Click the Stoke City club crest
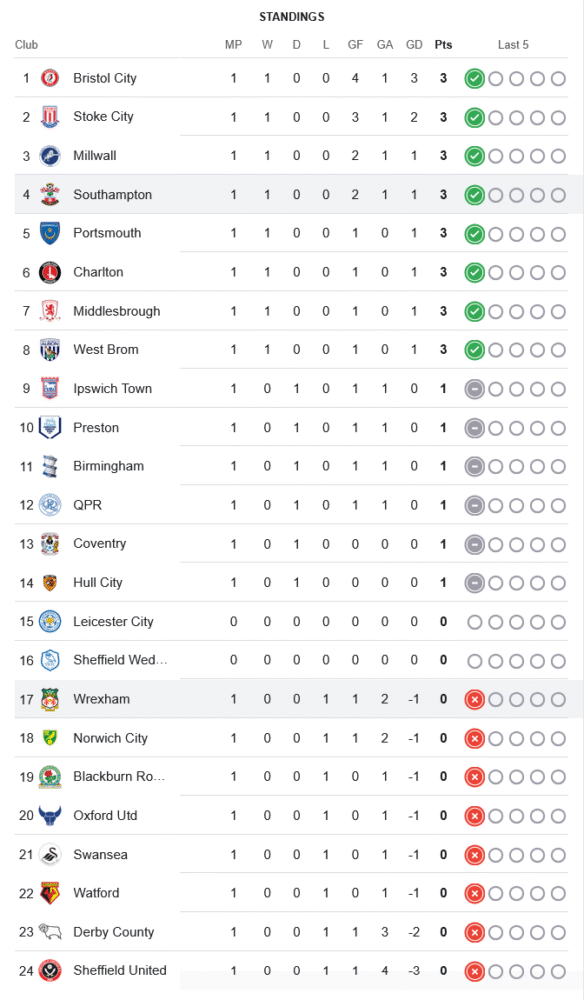The width and height of the screenshot is (584, 1000). tap(50, 117)
